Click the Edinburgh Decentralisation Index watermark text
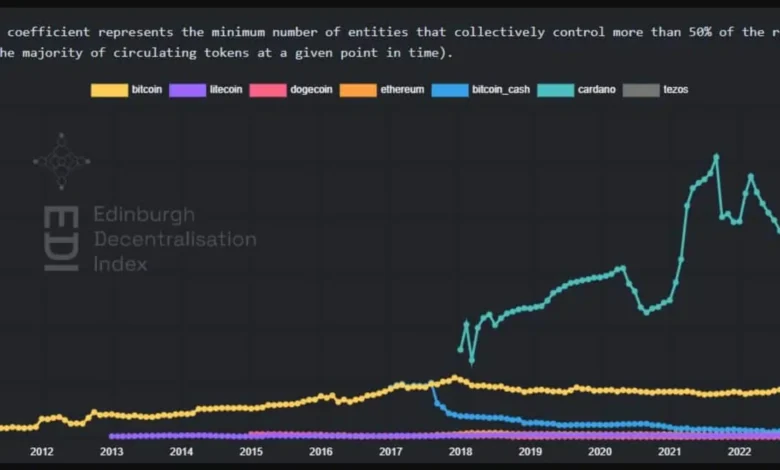This screenshot has height=470, width=780. (x=173, y=239)
